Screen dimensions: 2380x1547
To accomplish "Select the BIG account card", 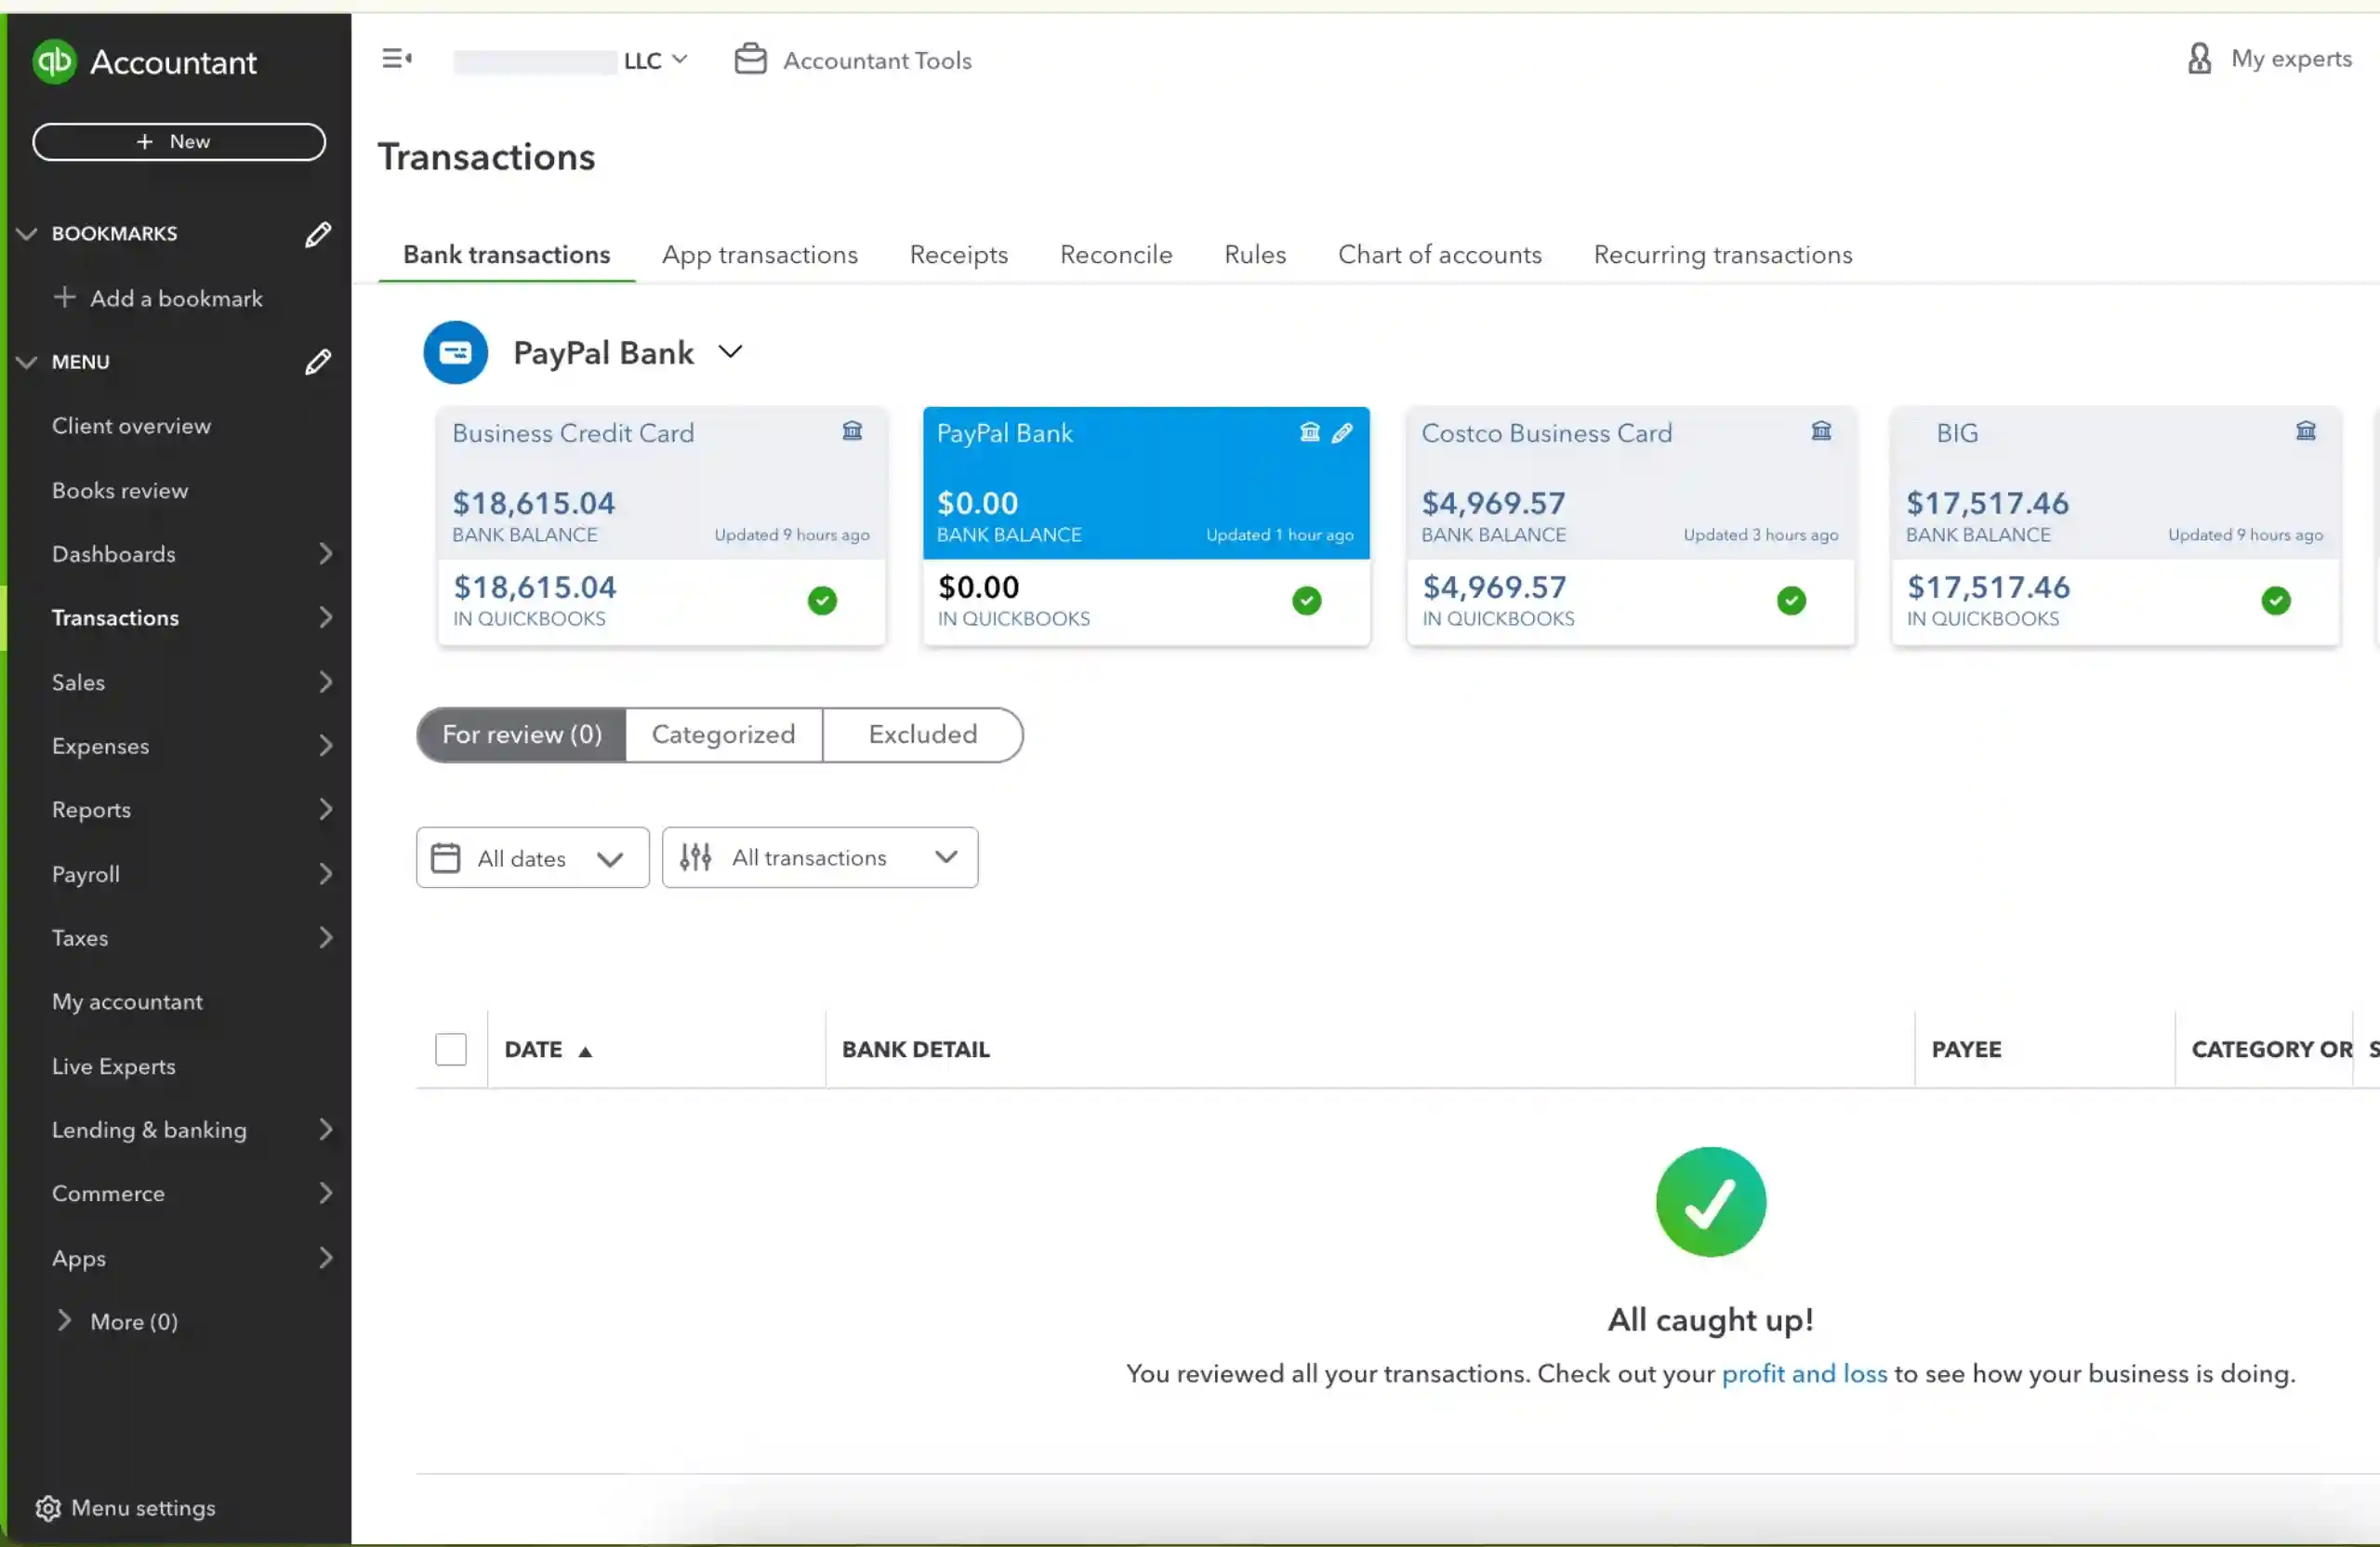I will pos(2115,526).
